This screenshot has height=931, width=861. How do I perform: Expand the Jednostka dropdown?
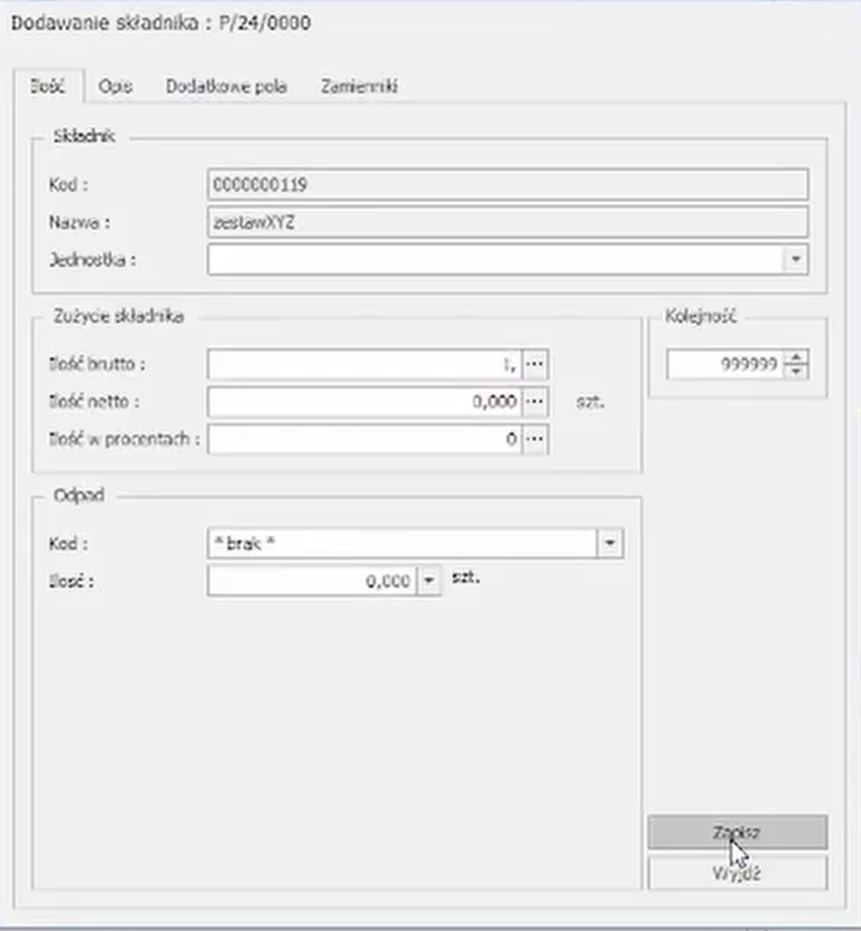click(795, 259)
